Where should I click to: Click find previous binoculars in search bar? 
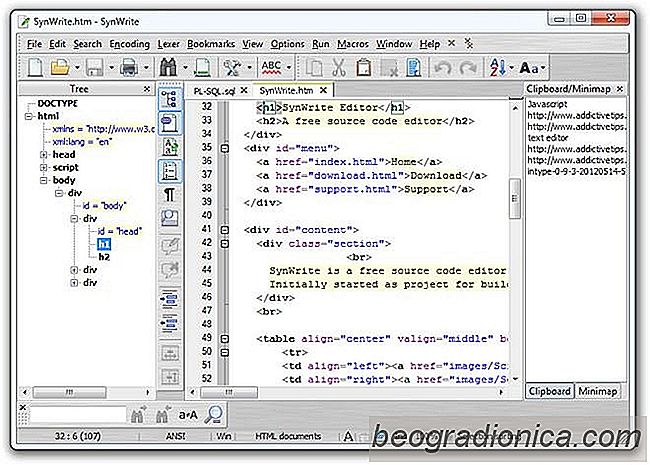coord(163,414)
